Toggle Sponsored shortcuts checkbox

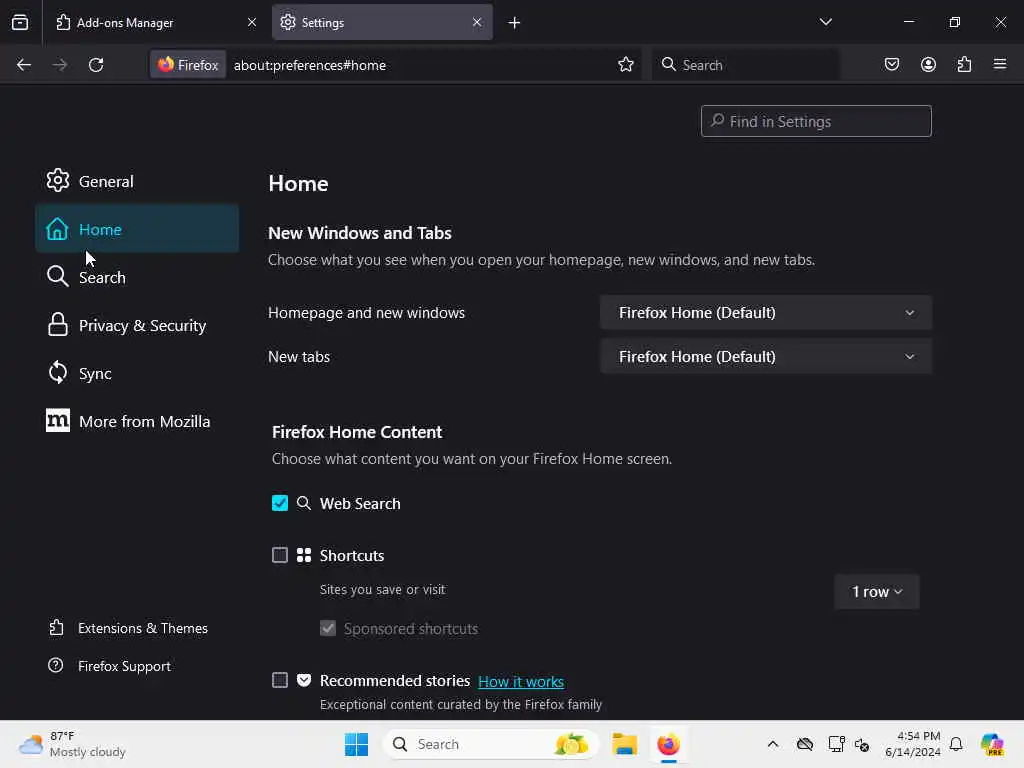(328, 628)
